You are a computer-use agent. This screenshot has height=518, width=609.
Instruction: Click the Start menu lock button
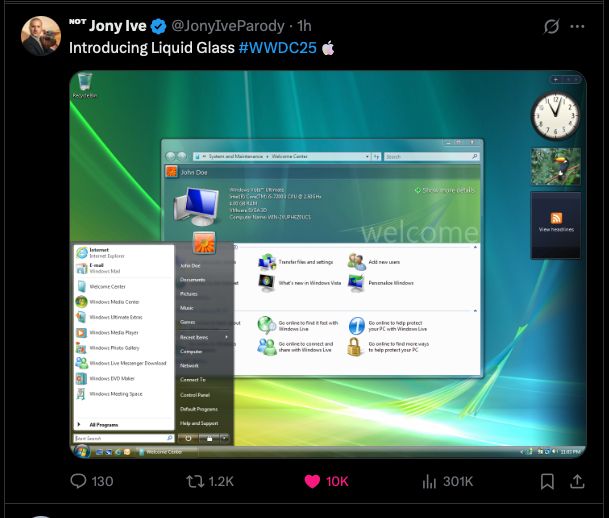coord(210,438)
